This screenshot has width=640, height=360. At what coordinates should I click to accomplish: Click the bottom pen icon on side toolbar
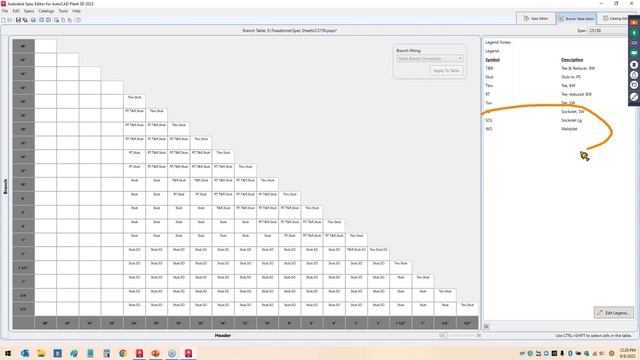click(x=634, y=97)
